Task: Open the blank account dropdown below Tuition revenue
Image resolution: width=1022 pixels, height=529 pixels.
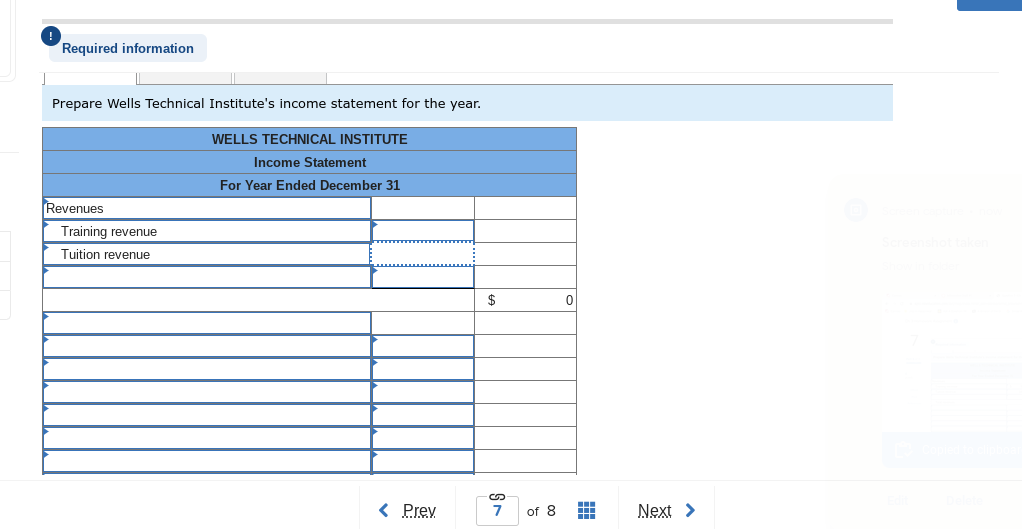Action: pyautogui.click(x=207, y=277)
